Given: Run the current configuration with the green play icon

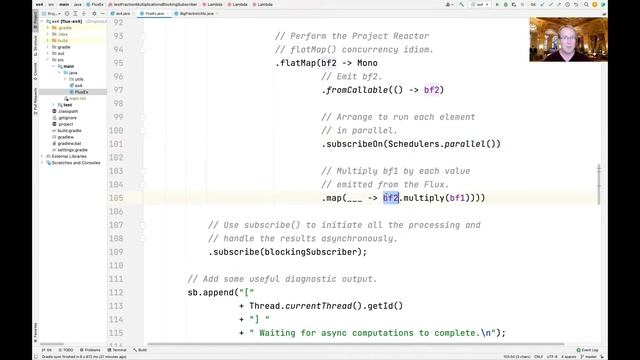Looking at the screenshot, I should [x=497, y=4].
